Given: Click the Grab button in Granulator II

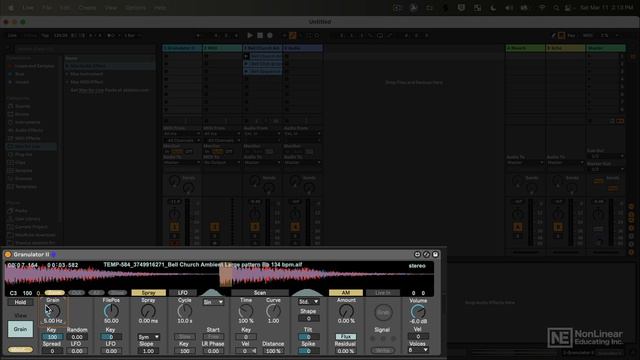Looking at the screenshot, I should tap(382, 313).
